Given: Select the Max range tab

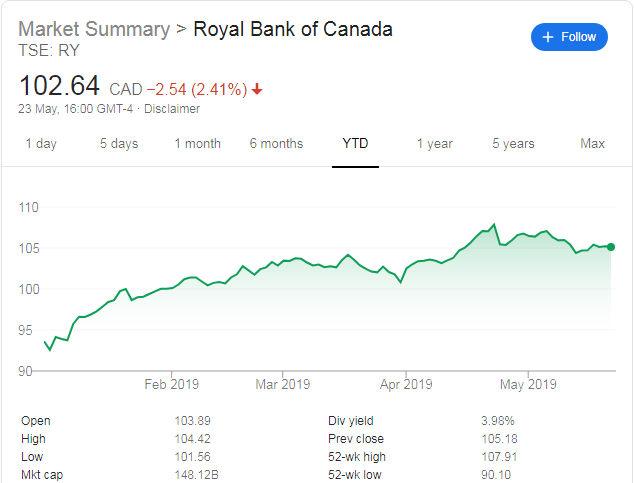Looking at the screenshot, I should (x=592, y=144).
